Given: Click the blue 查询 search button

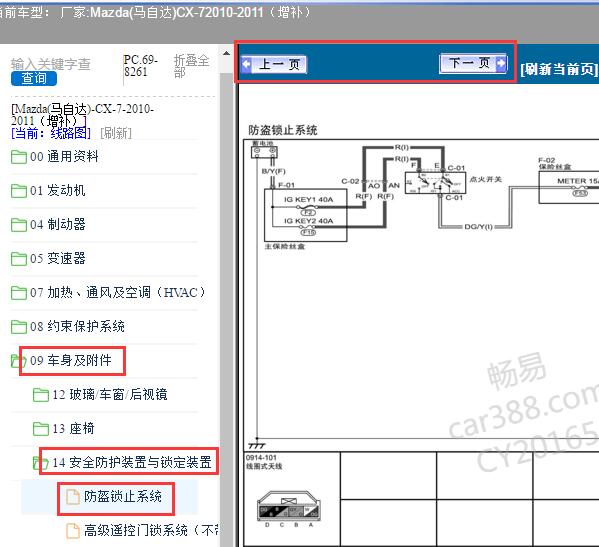Looking at the screenshot, I should pos(34,78).
